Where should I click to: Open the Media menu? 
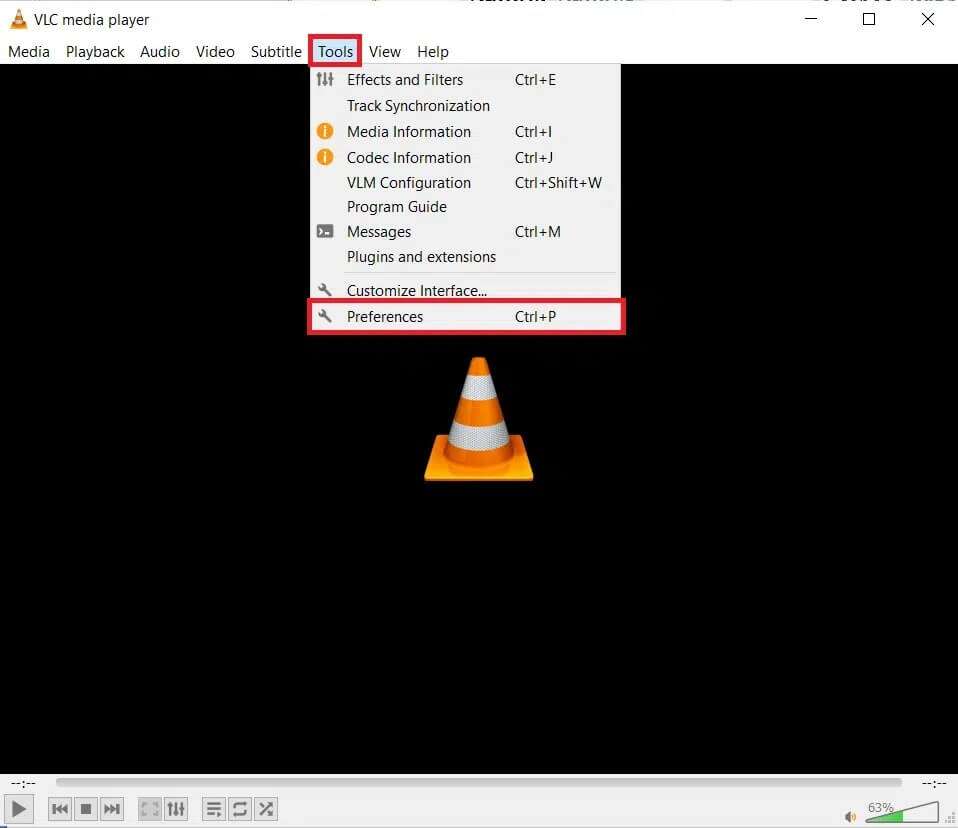(x=29, y=52)
